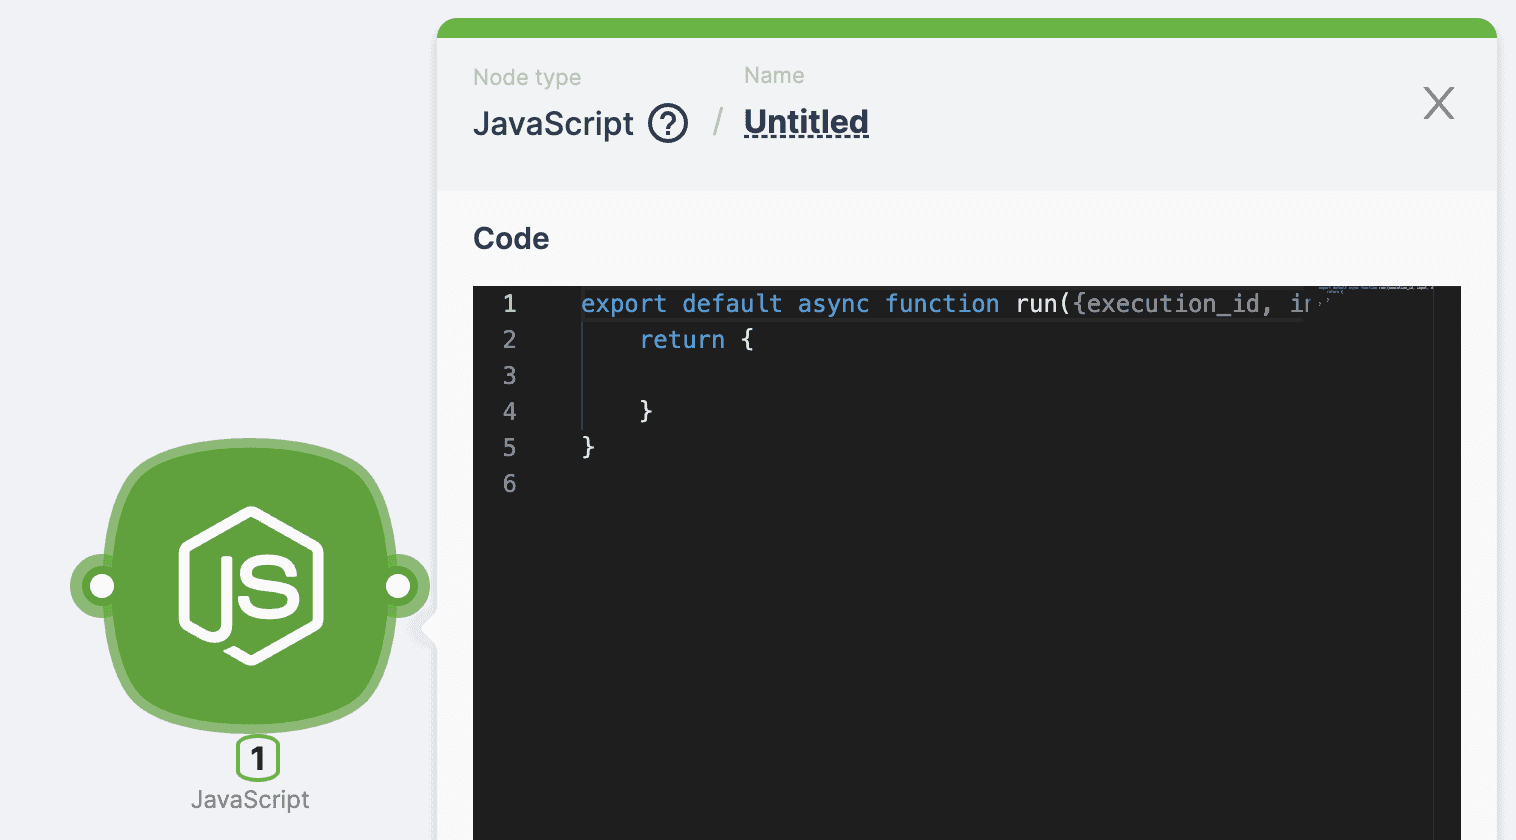Click the node's left input connector port
Viewport: 1516px width, 840px height.
coord(101,586)
